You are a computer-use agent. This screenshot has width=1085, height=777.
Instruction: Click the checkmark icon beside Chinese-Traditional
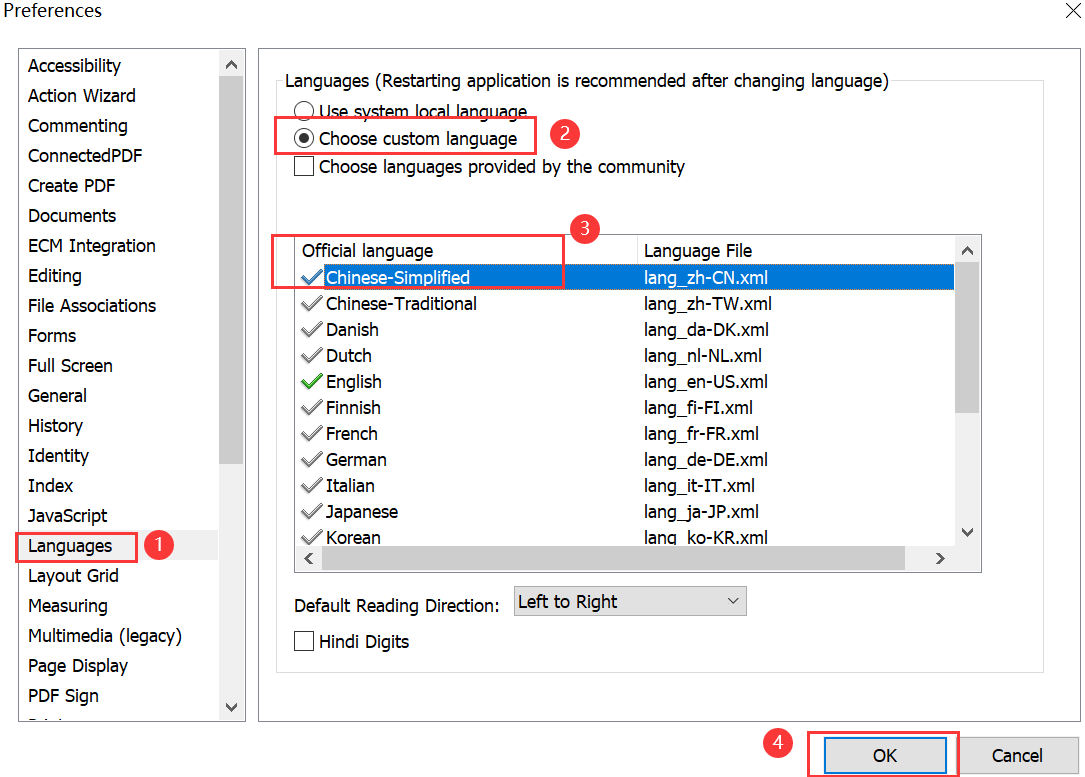pyautogui.click(x=312, y=304)
